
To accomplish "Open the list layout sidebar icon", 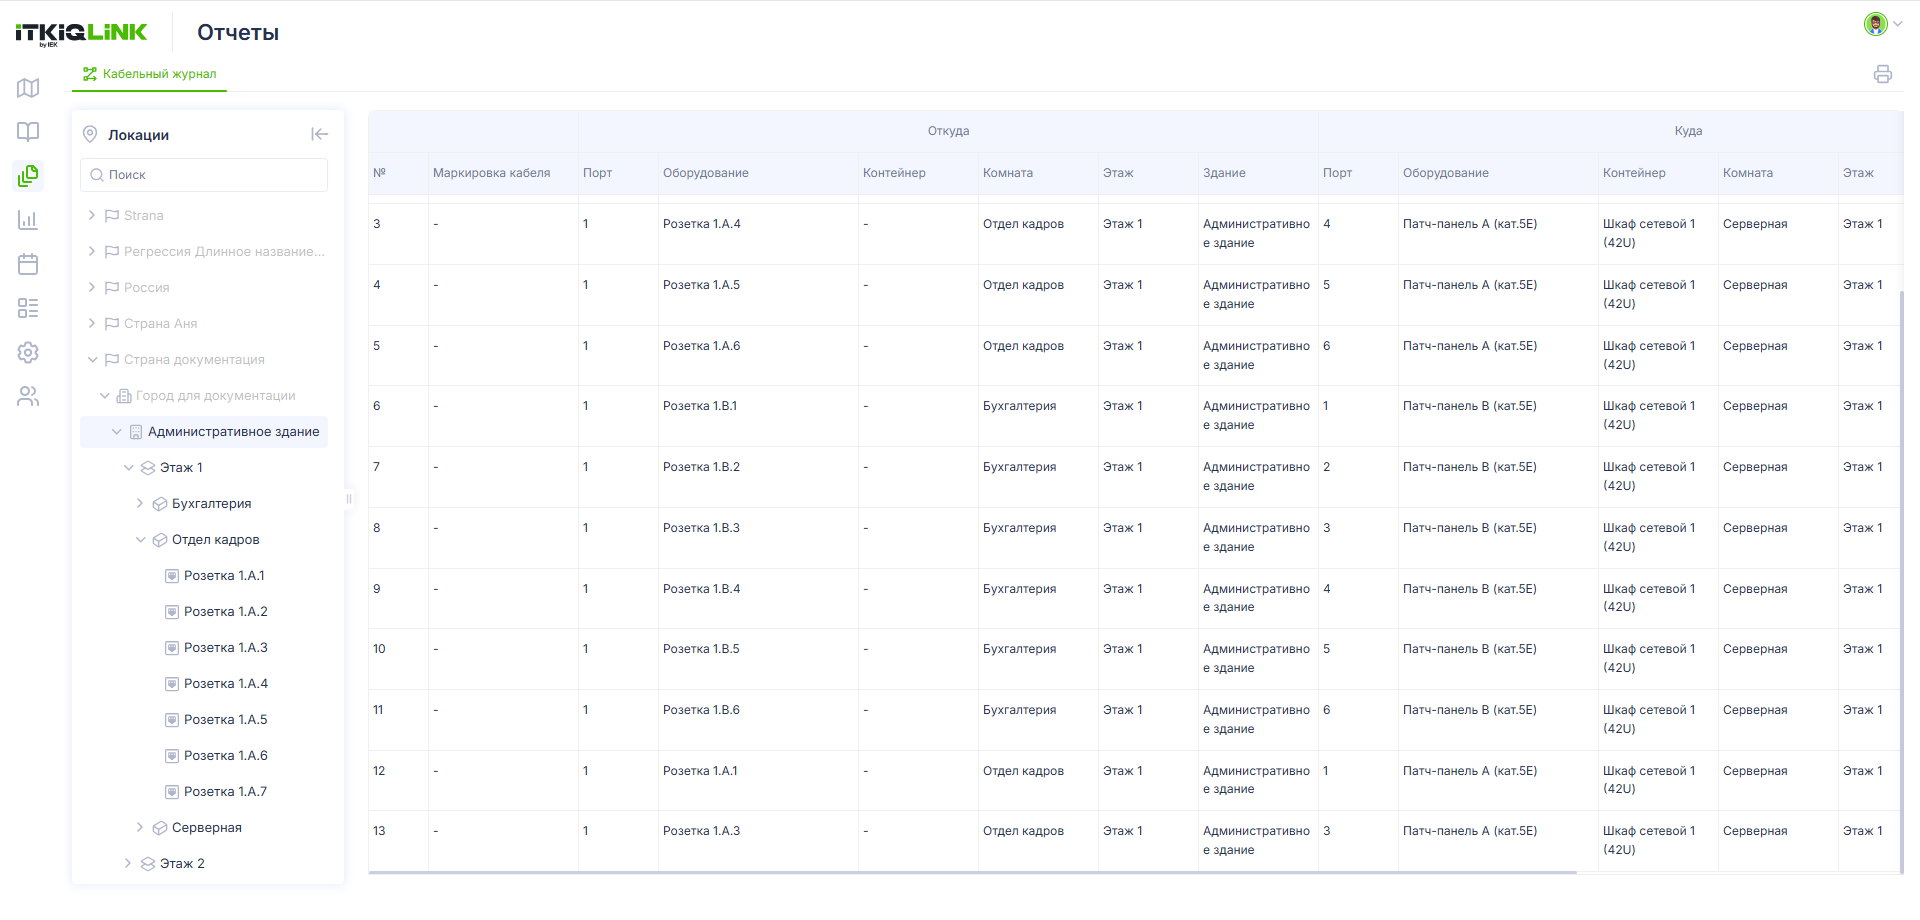I will tap(28, 308).
